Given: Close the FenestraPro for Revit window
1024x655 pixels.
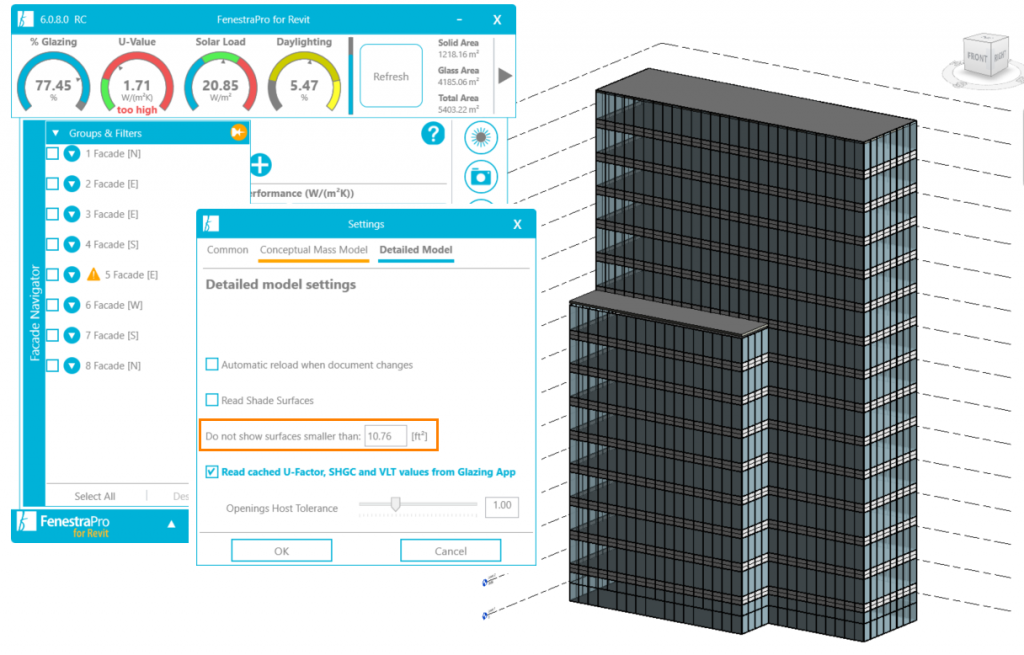Looking at the screenshot, I should (497, 20).
